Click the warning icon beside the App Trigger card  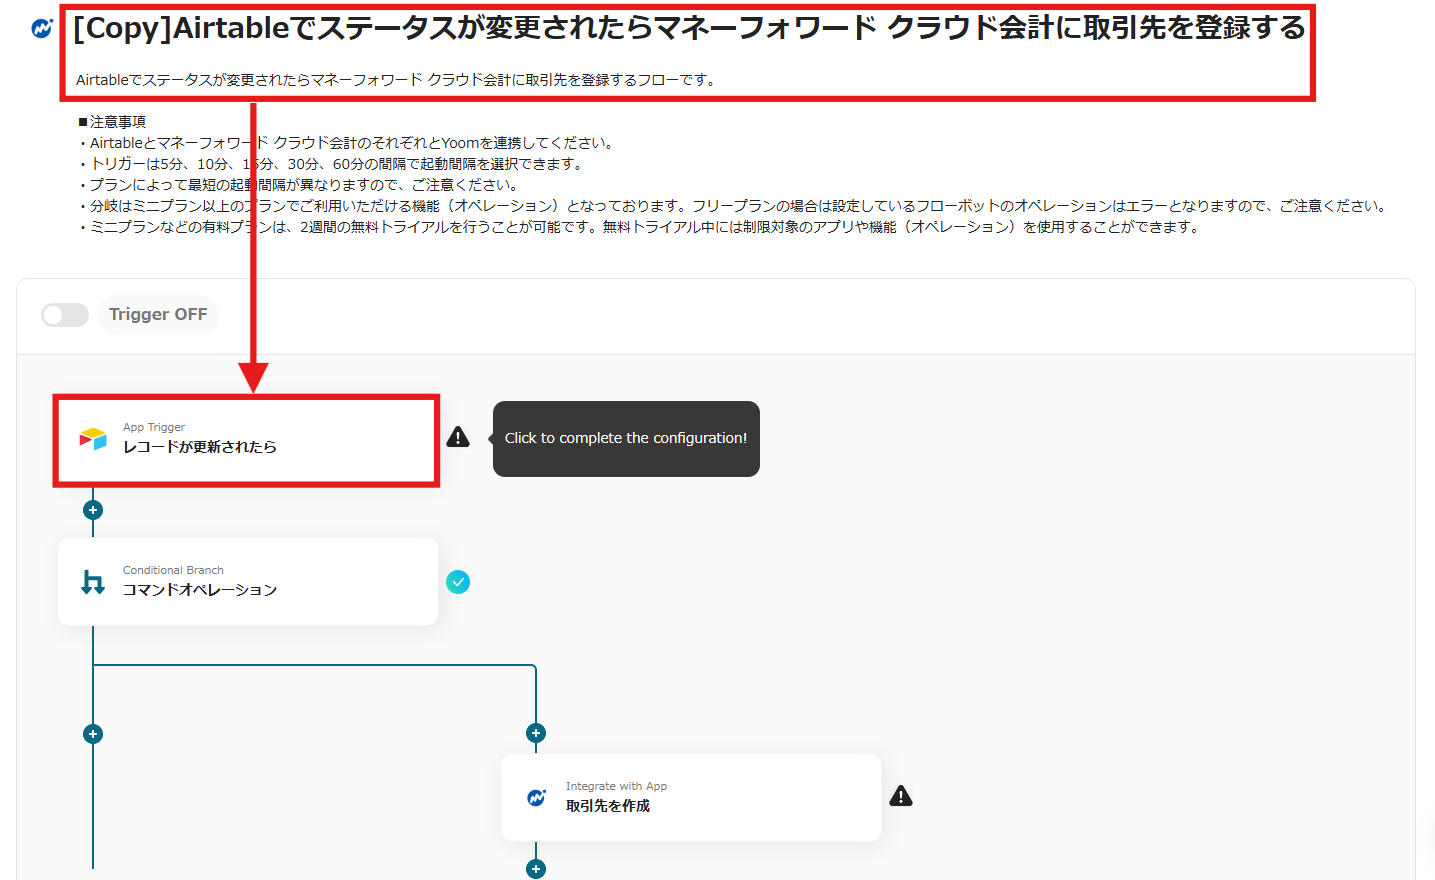(x=458, y=437)
